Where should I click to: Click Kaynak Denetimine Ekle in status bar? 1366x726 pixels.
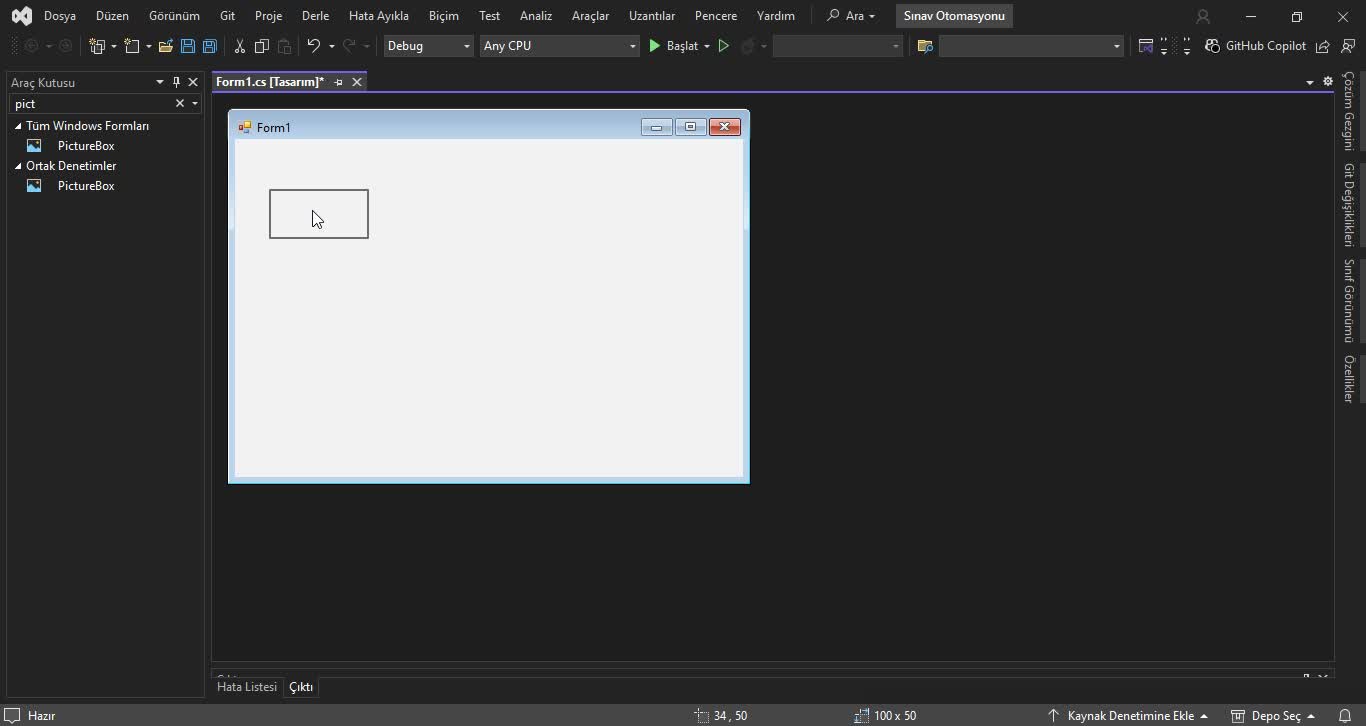click(x=1128, y=716)
